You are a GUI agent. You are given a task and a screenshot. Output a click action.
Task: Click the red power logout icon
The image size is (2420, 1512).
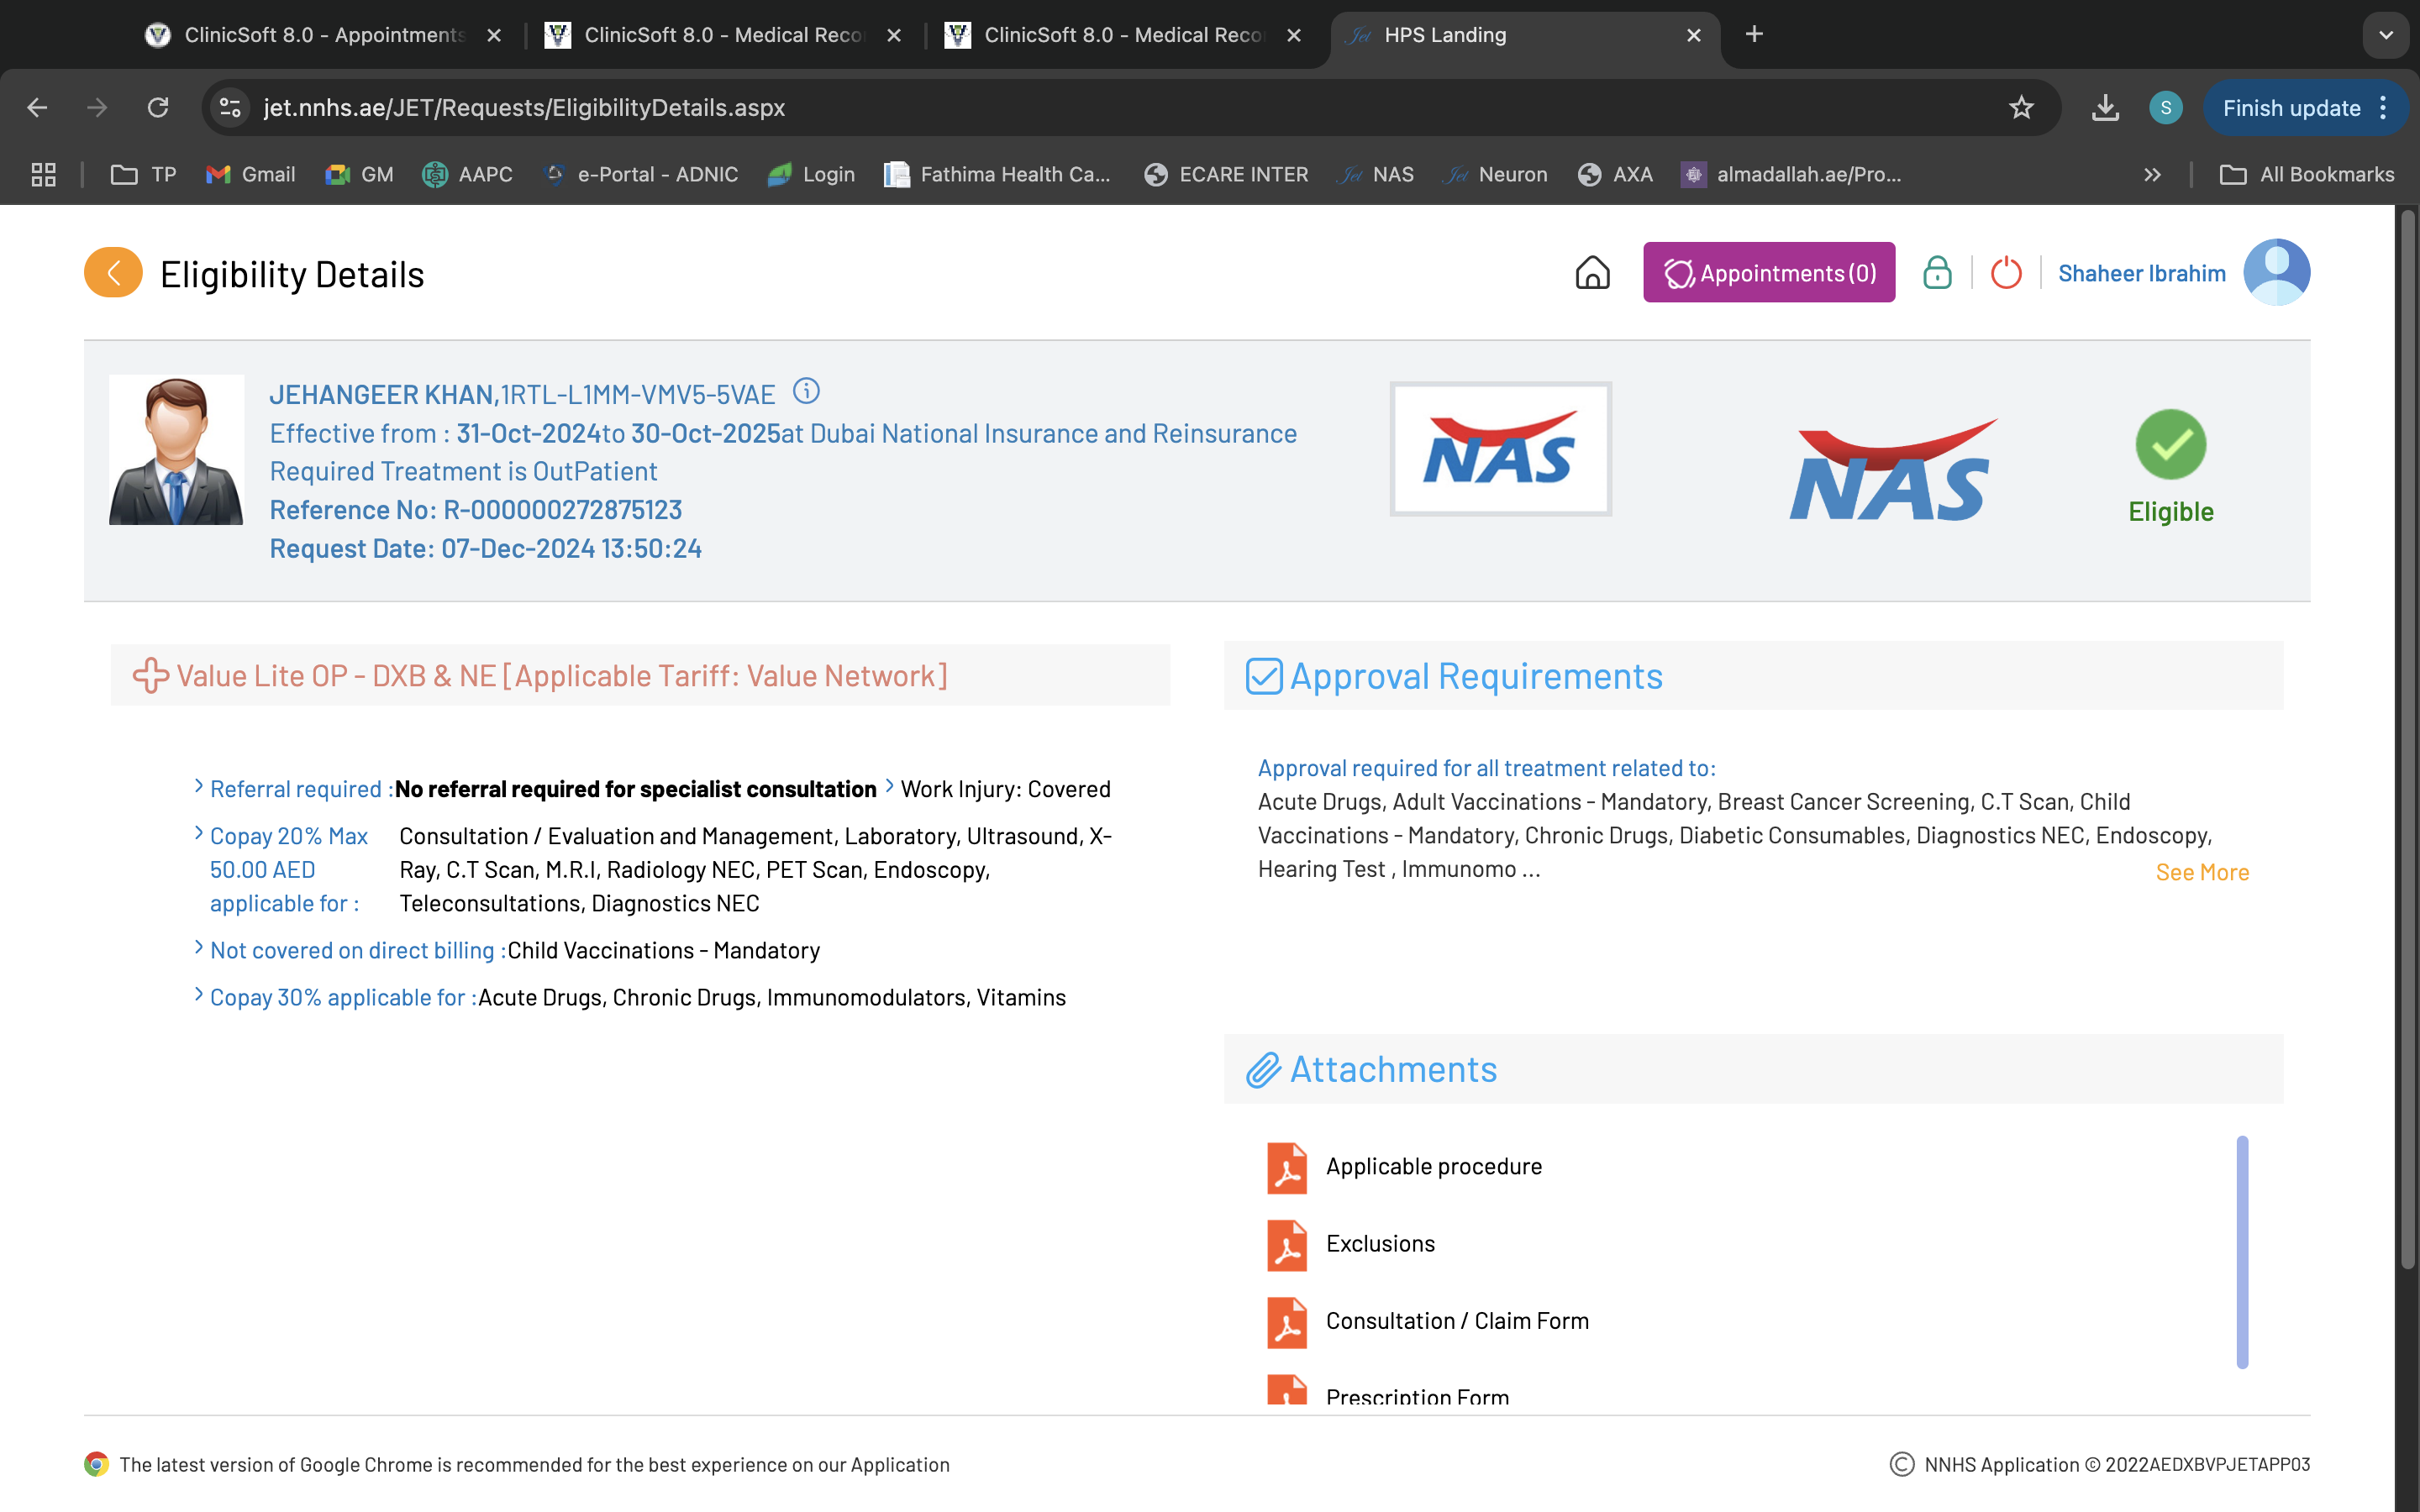(2006, 273)
